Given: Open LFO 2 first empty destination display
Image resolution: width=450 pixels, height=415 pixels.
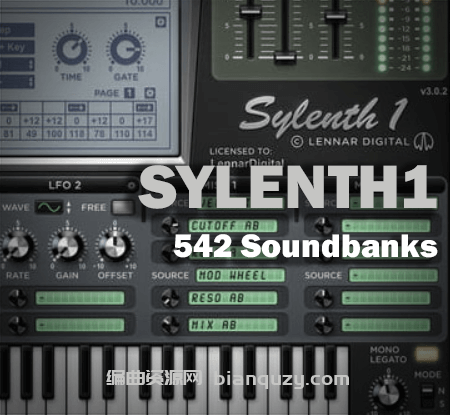Looking at the screenshot, I should click(80, 298).
